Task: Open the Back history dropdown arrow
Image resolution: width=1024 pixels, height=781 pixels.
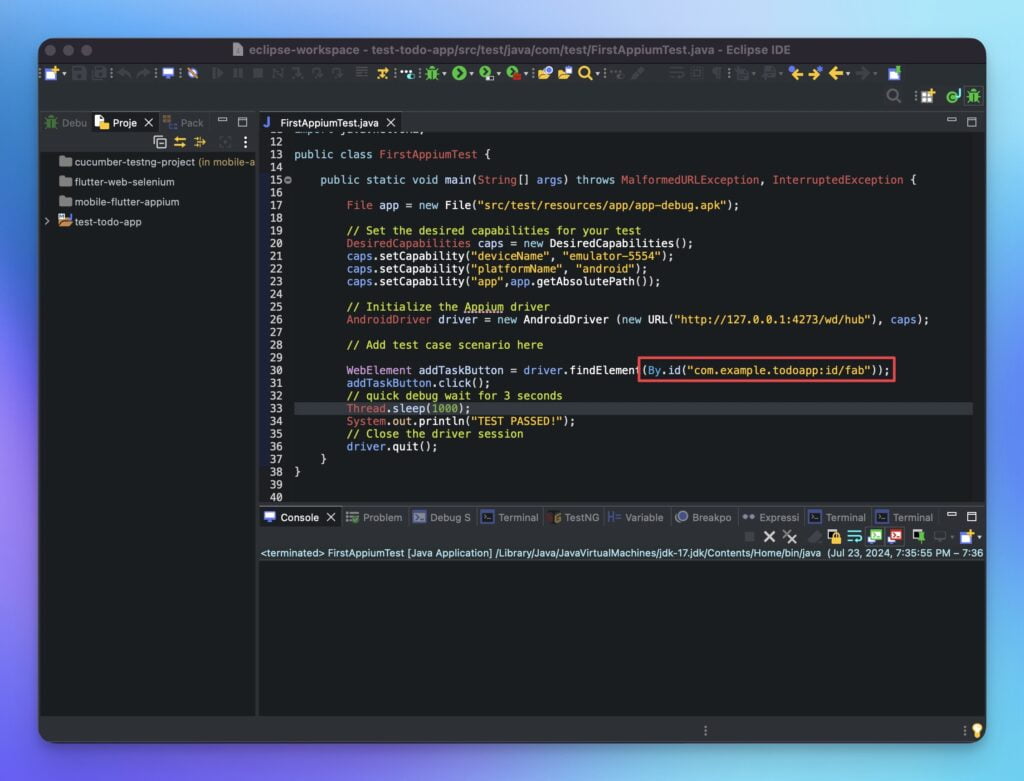Action: [848, 74]
